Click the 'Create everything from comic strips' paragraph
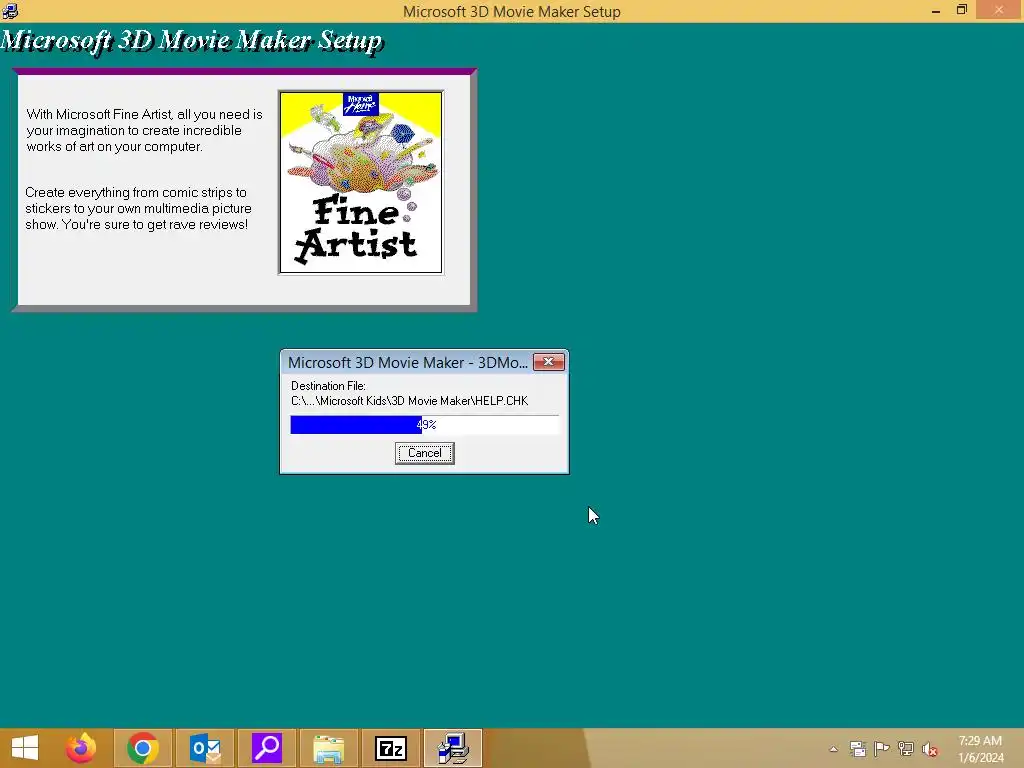Screen dimensions: 1024x768 click(138, 208)
